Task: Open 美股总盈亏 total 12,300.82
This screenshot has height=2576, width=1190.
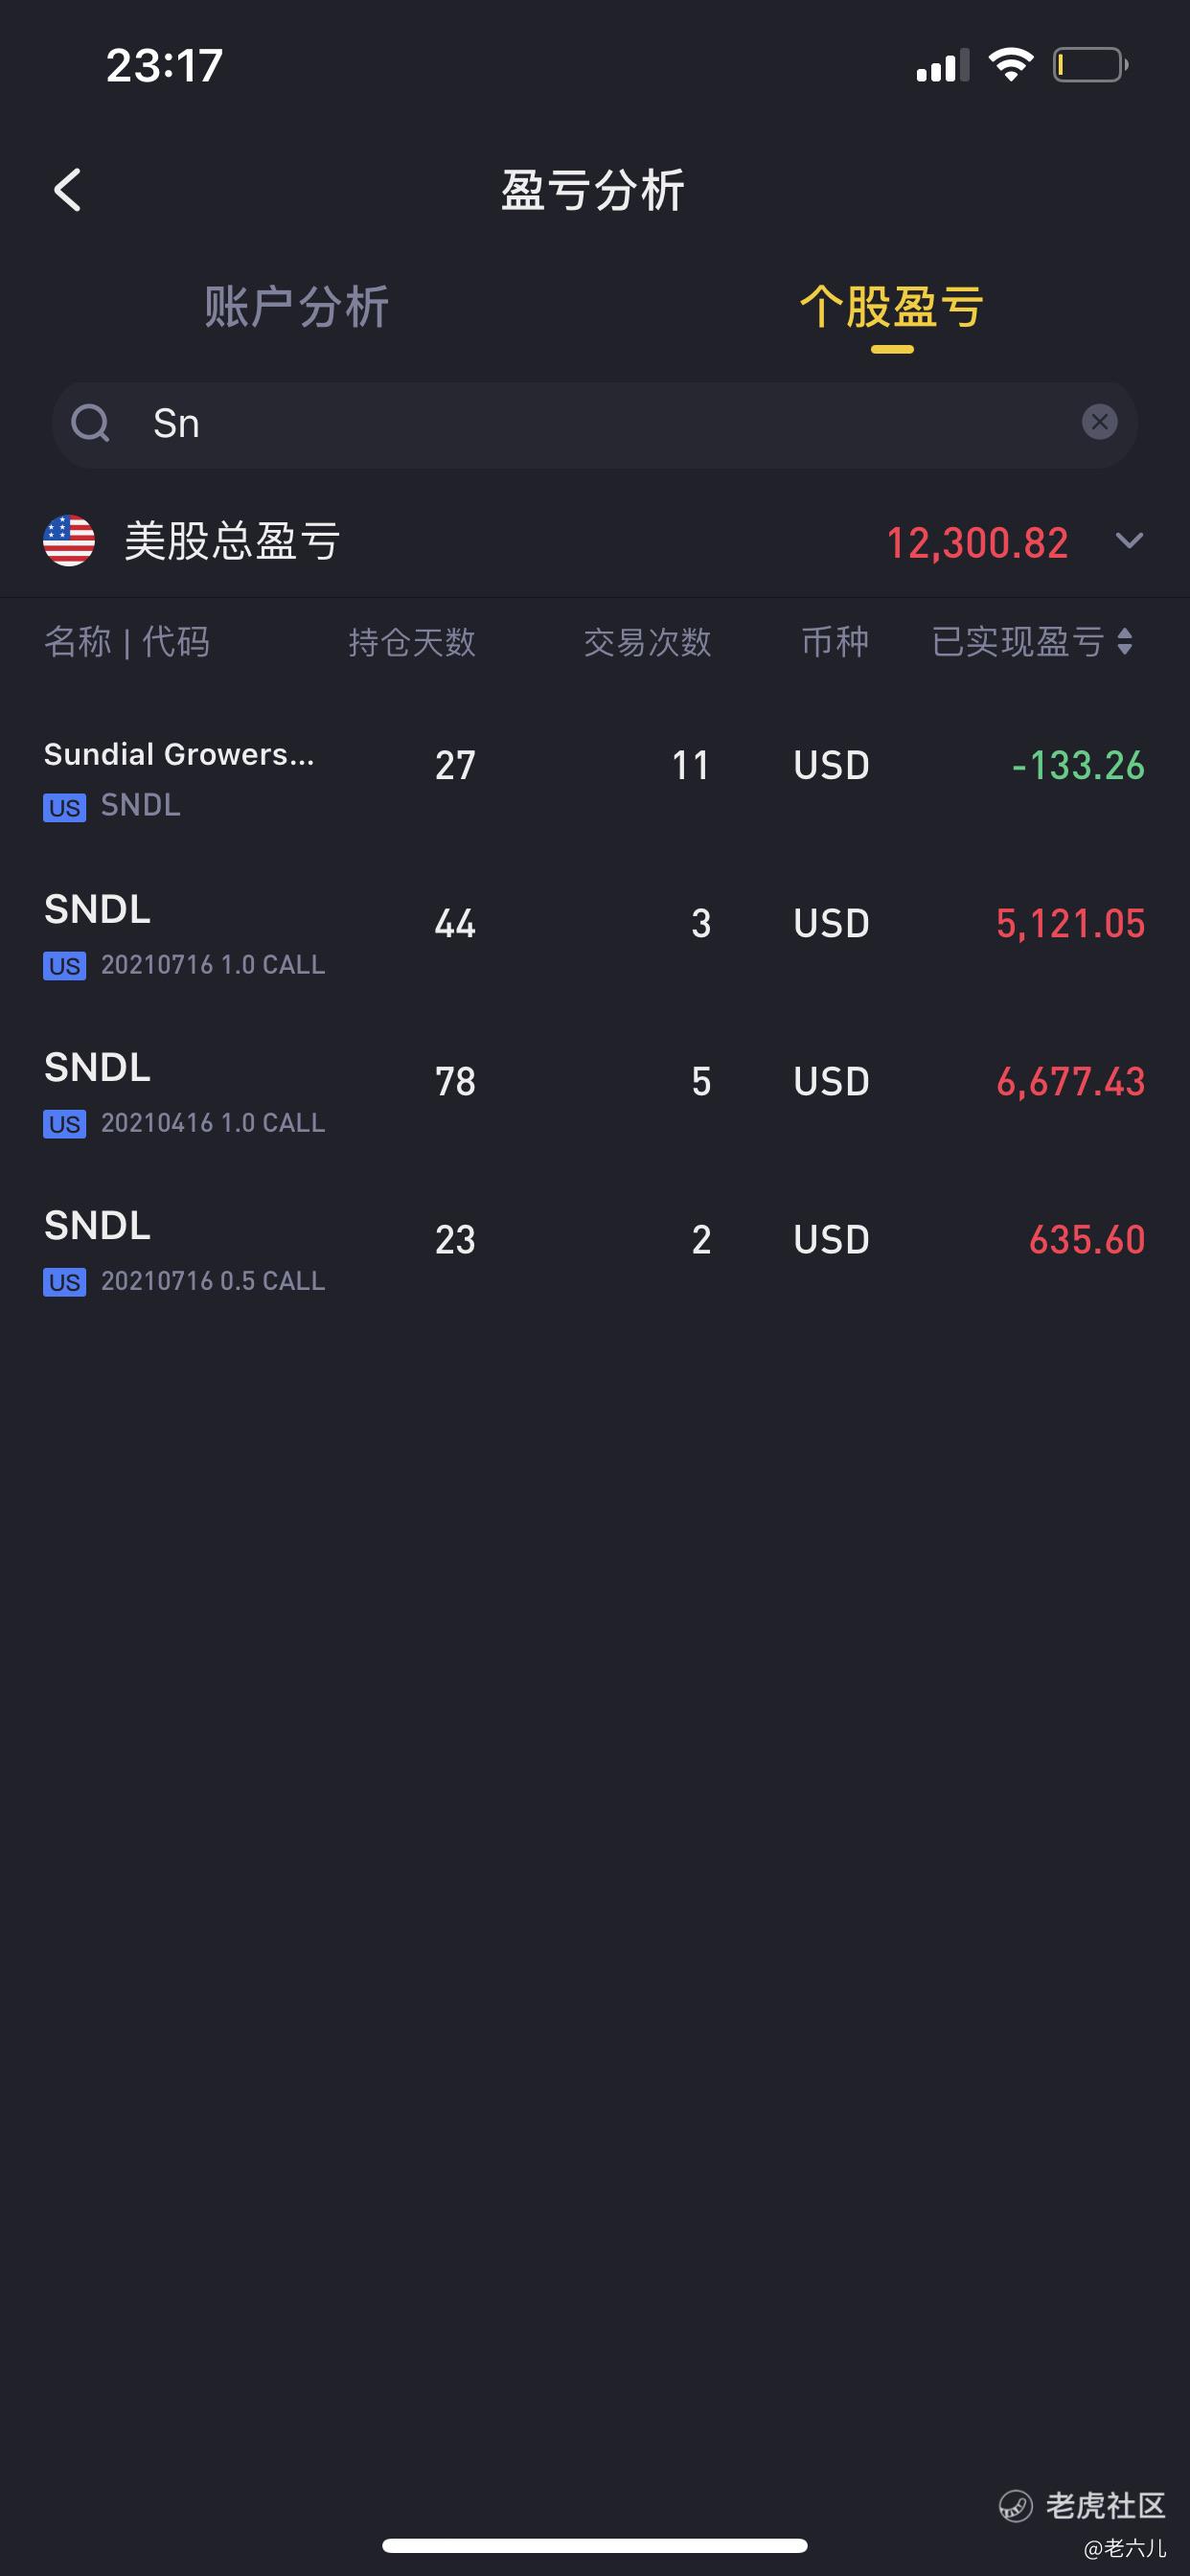Action: click(x=977, y=543)
